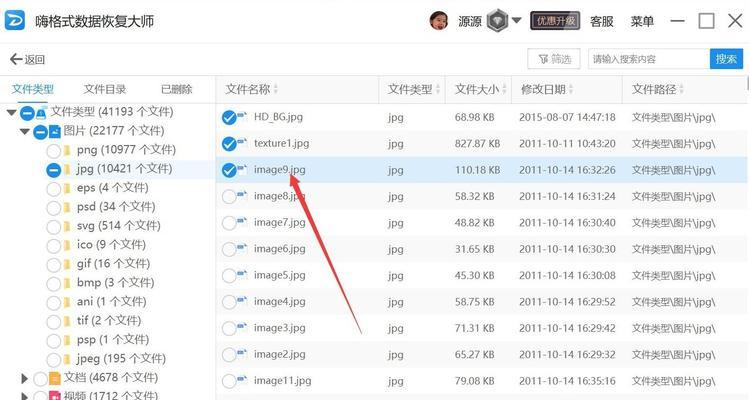
Task: Select ani (1 个文件) tree item
Action: coord(111,302)
